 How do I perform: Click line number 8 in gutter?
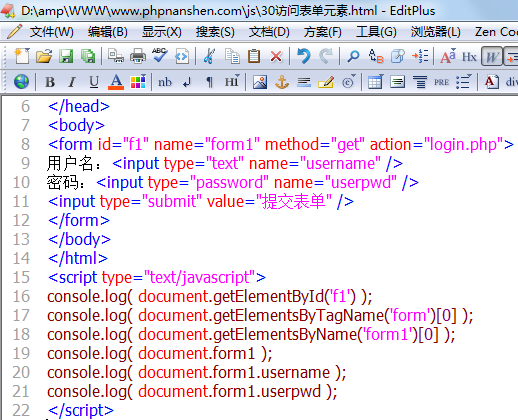[x=25, y=144]
